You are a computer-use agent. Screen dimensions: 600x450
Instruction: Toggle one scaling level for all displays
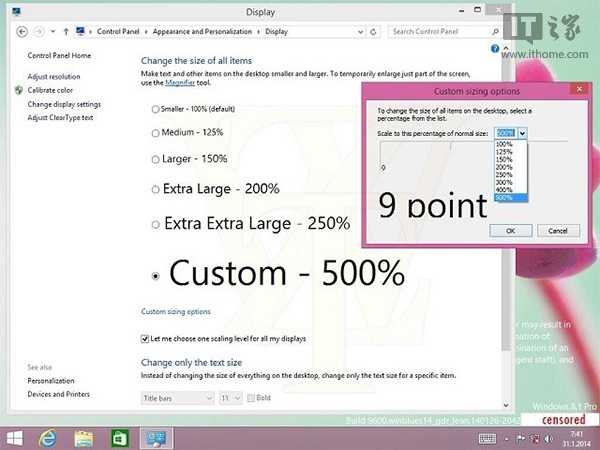(x=145, y=339)
